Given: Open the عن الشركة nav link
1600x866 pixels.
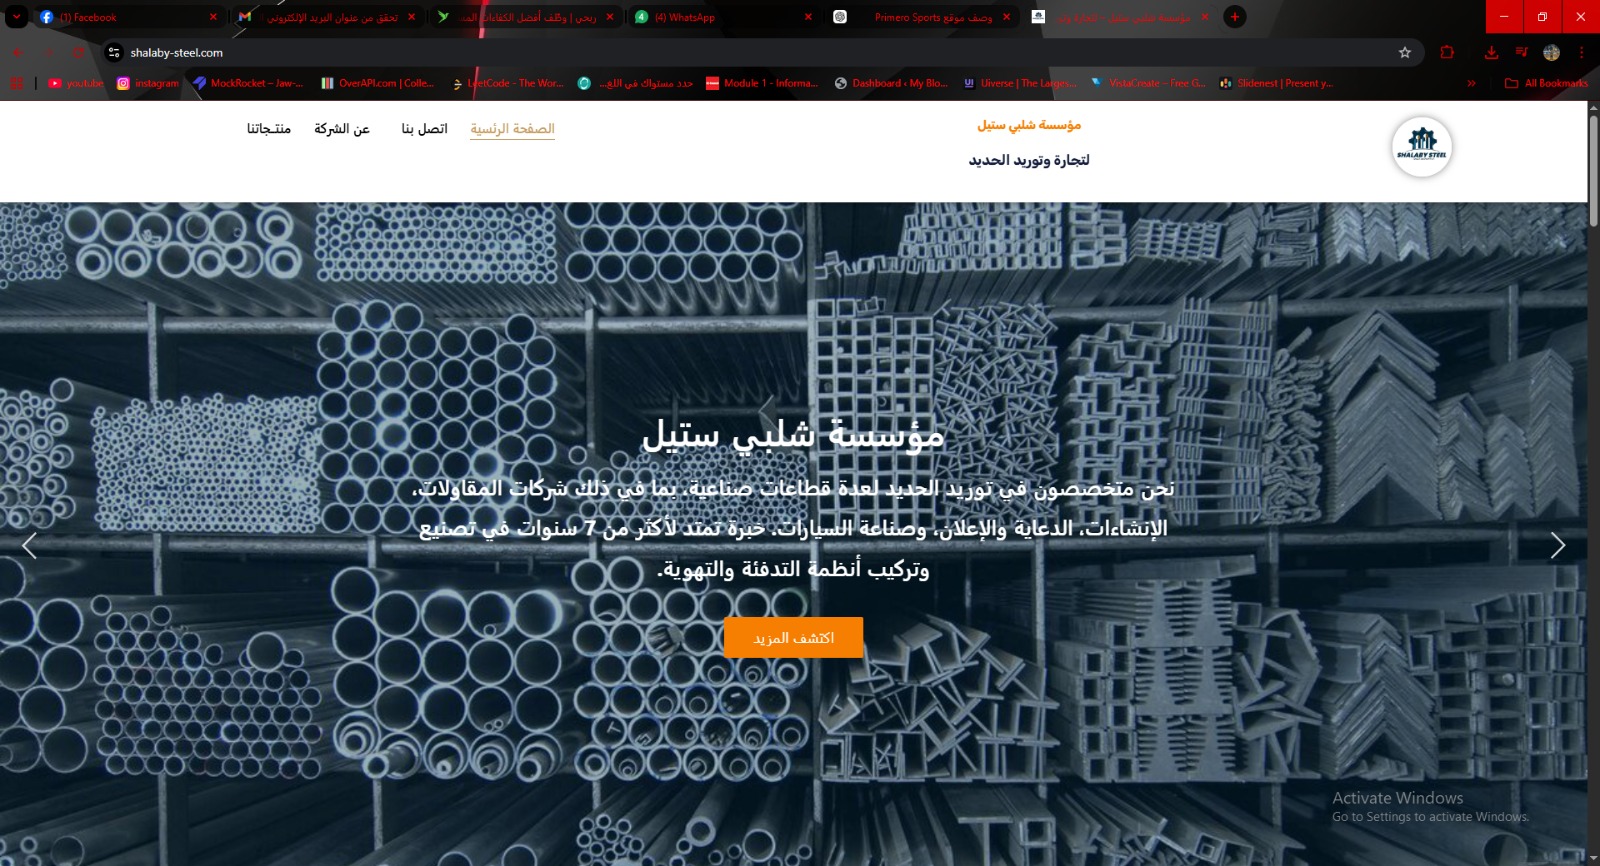Looking at the screenshot, I should 342,129.
